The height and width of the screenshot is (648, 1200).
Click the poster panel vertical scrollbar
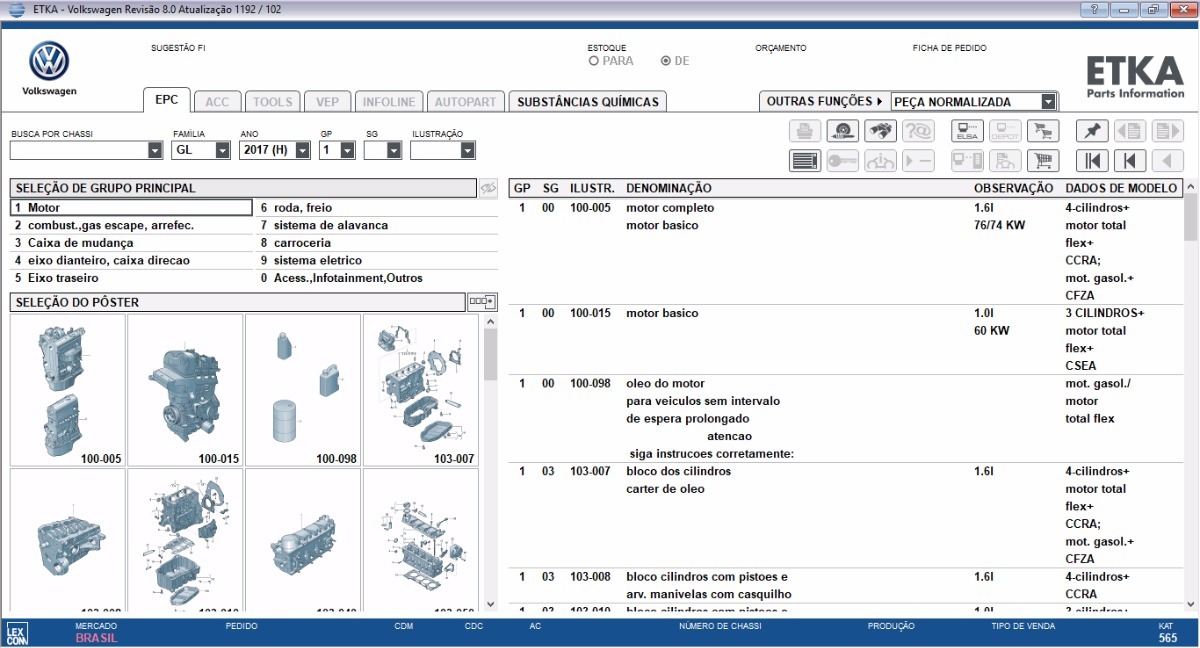point(490,462)
